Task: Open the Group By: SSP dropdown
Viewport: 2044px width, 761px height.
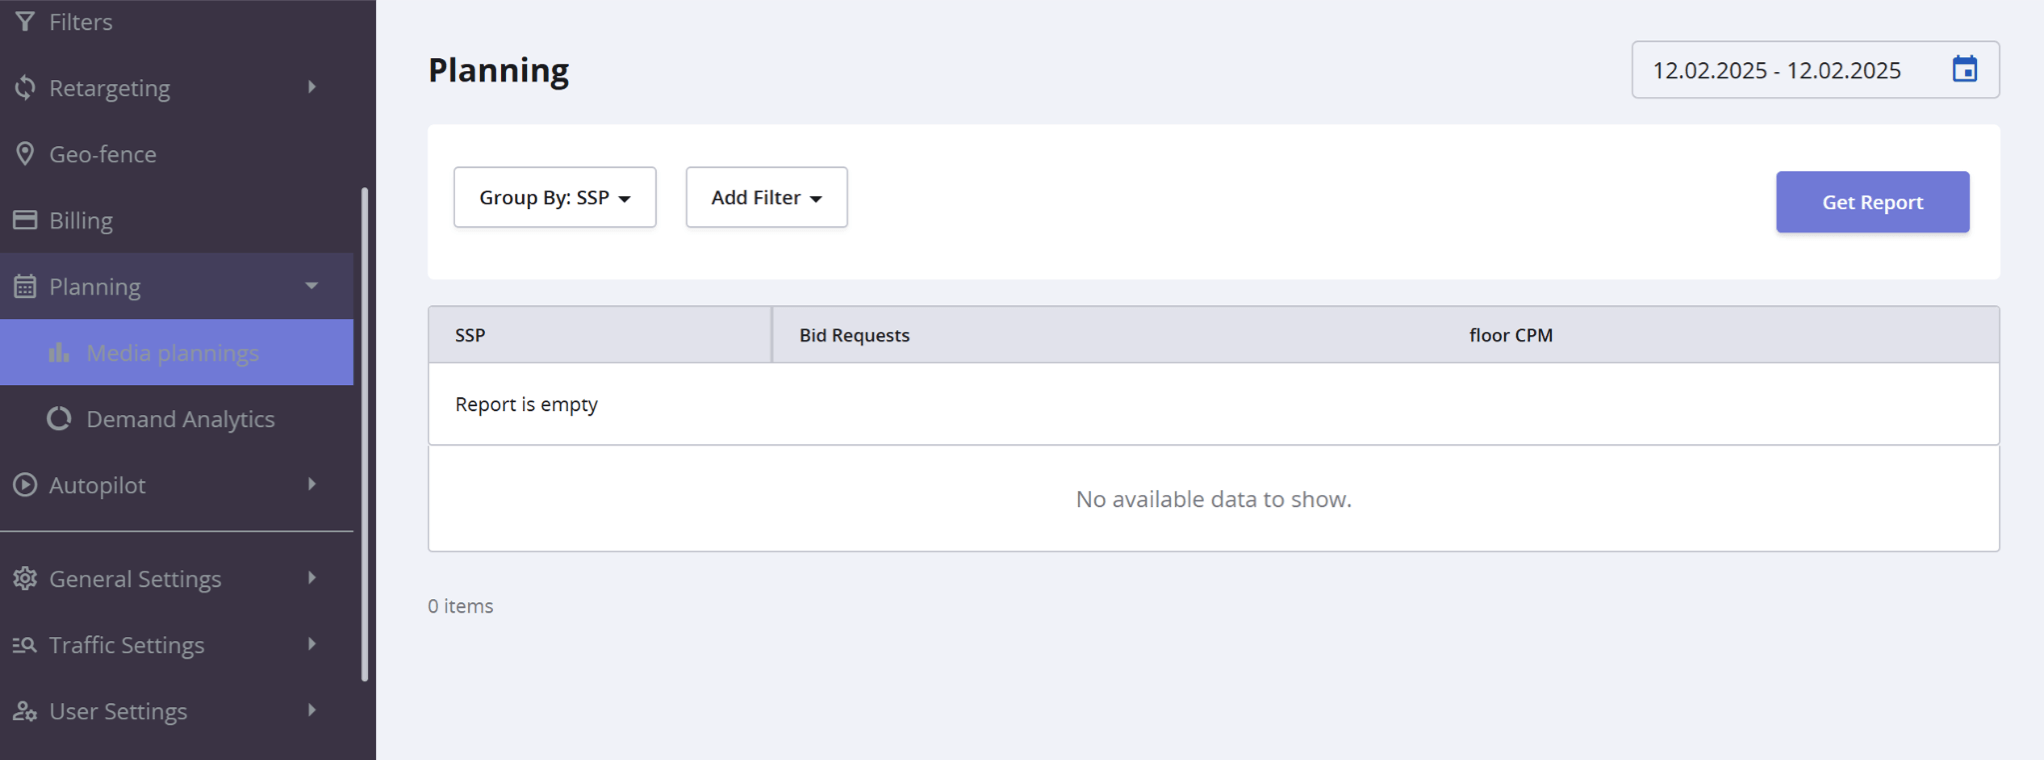Action: 555,197
